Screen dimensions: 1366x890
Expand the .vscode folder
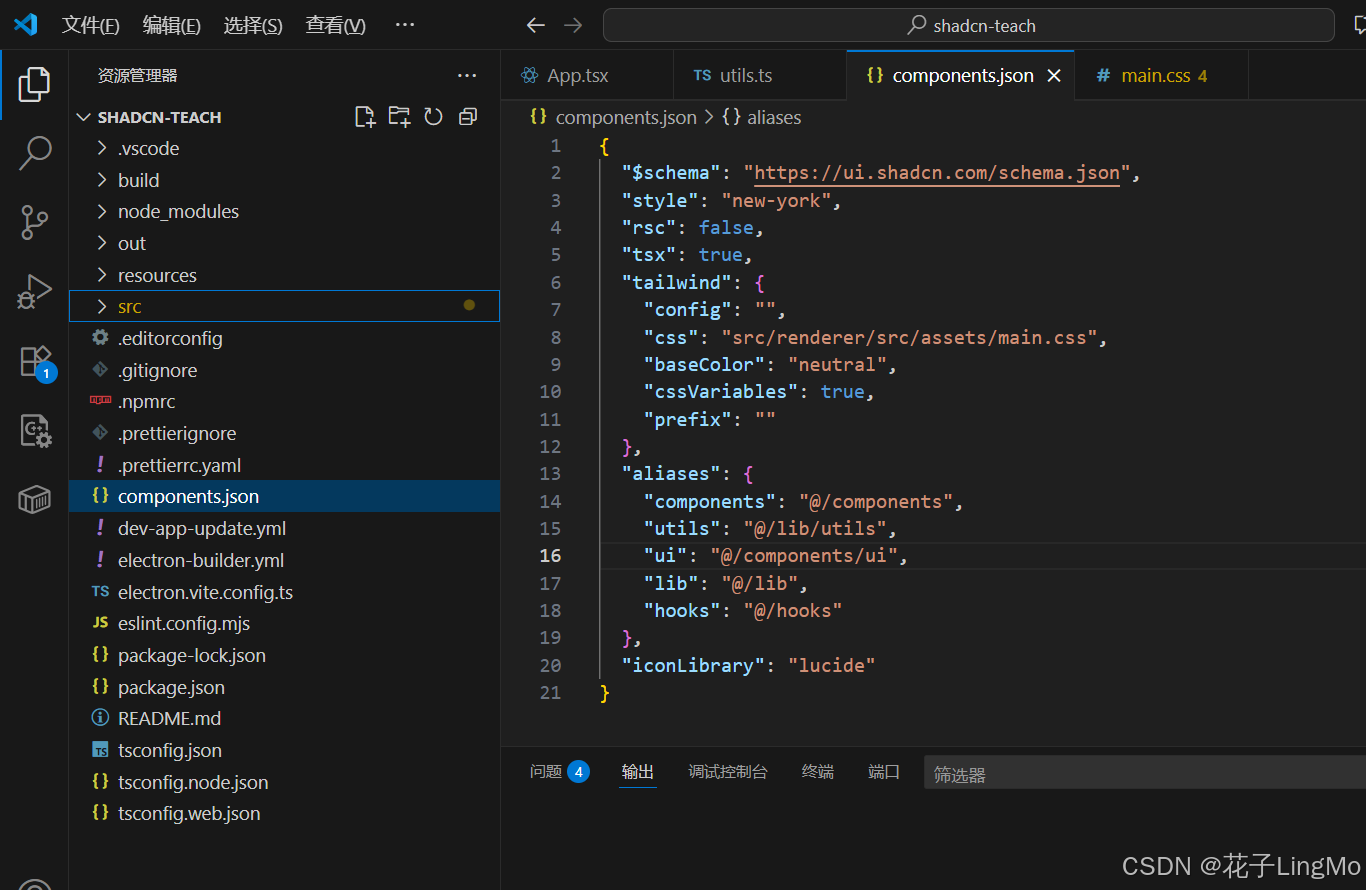[284, 149]
